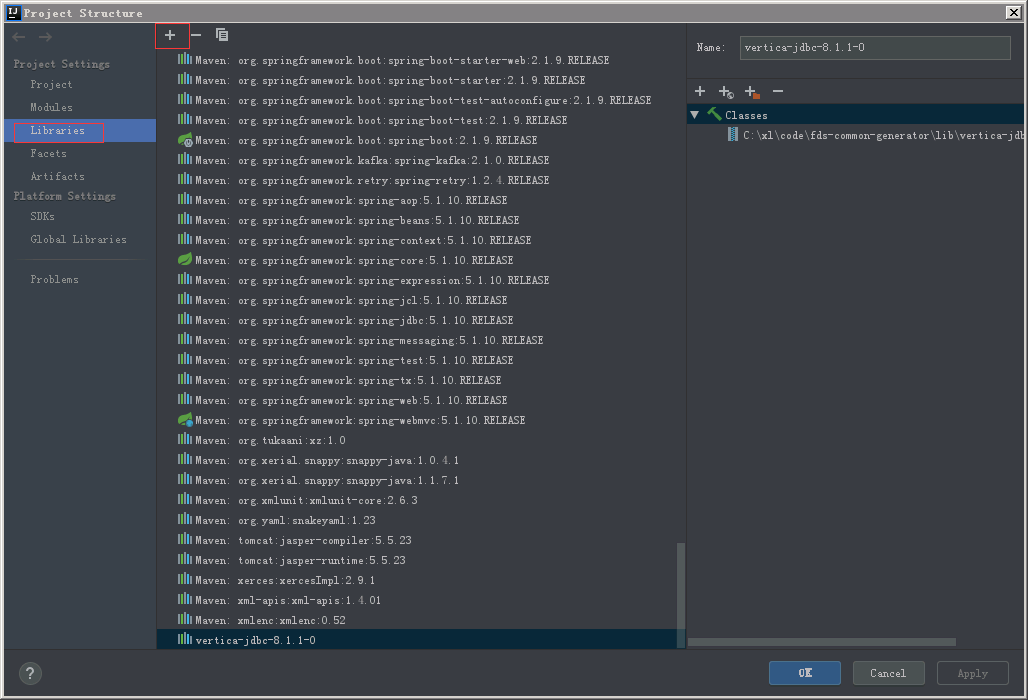
Task: Remove the selected library with minus
Action: click(196, 35)
